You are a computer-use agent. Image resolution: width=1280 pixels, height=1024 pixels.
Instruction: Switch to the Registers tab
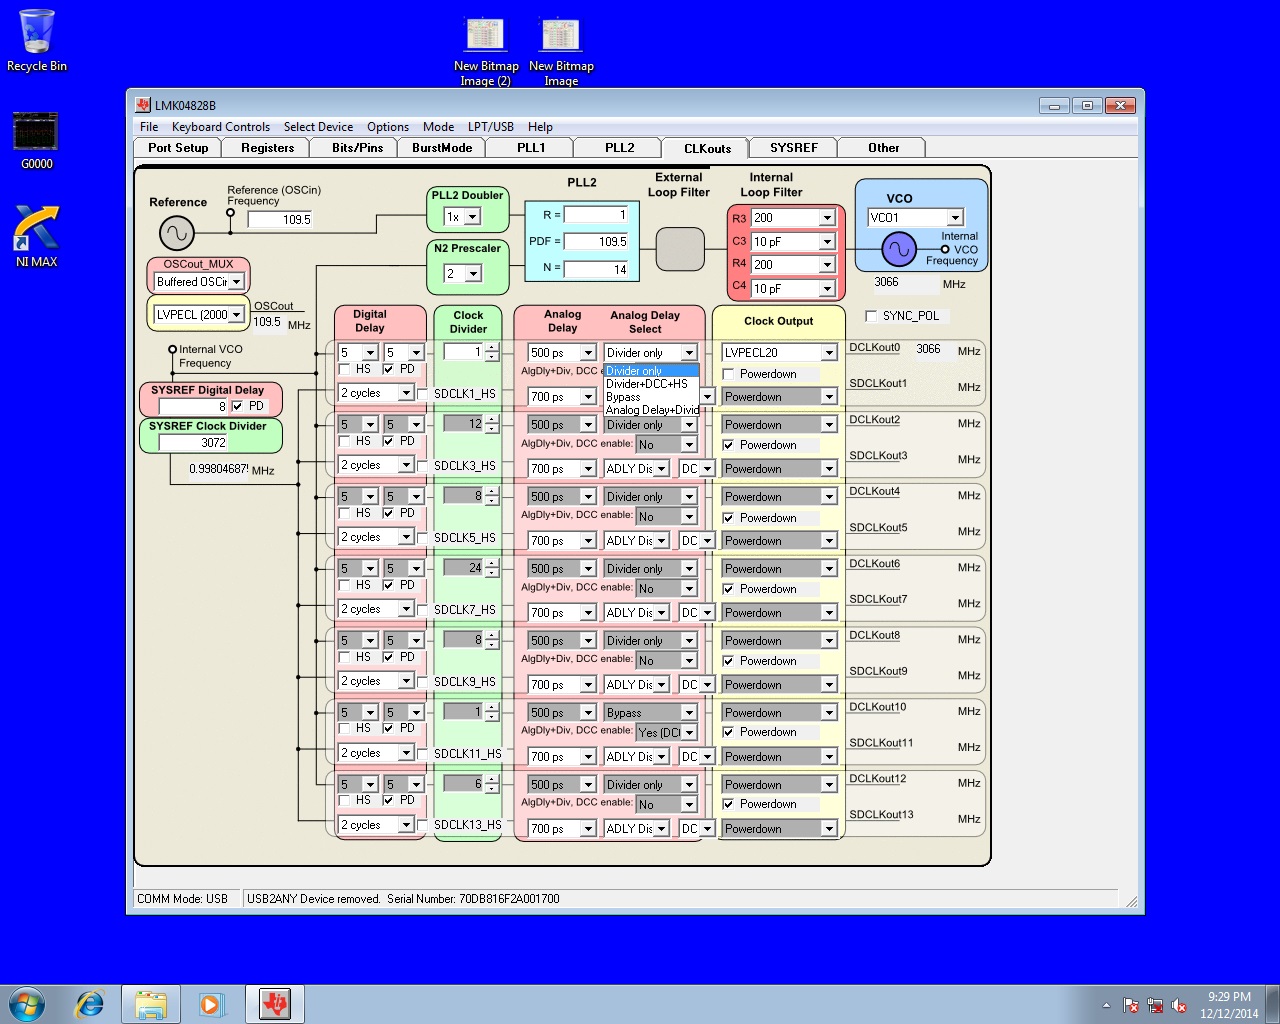coord(268,148)
